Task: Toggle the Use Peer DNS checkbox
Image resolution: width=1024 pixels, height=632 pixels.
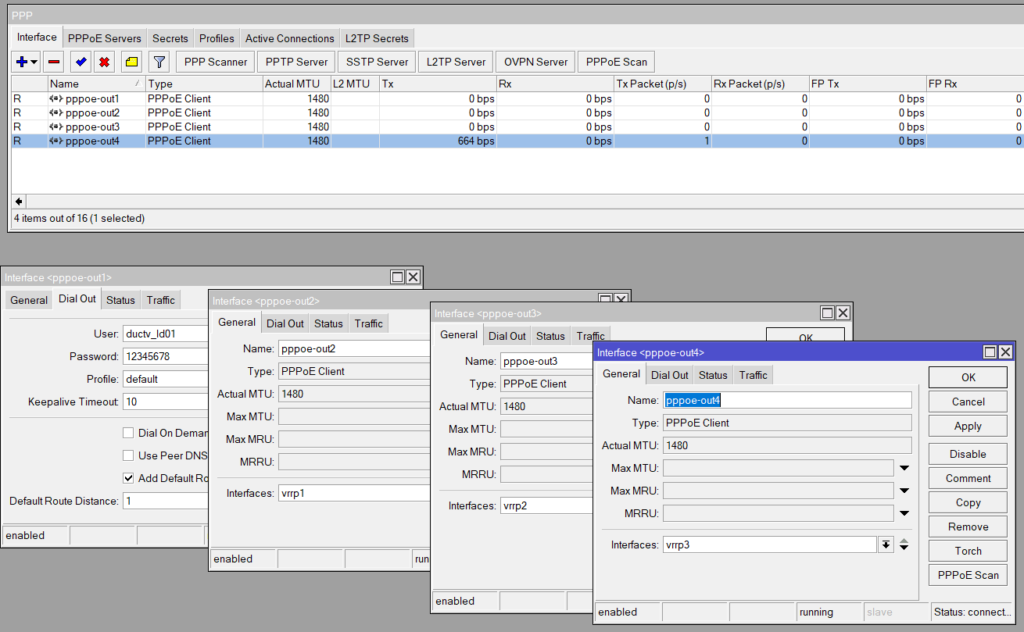Action: 128,456
